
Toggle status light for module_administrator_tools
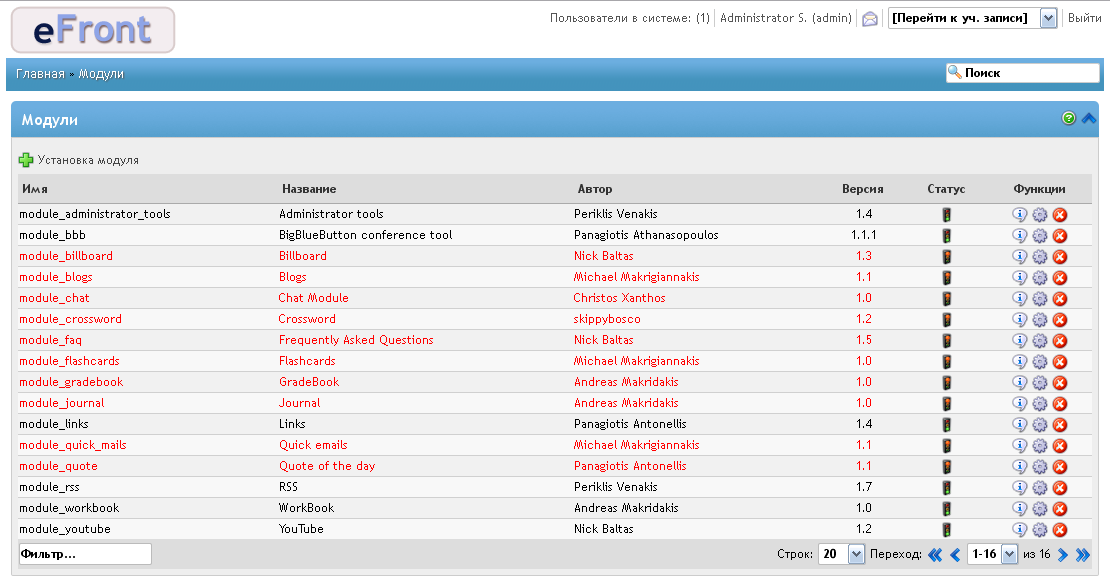[946, 215]
